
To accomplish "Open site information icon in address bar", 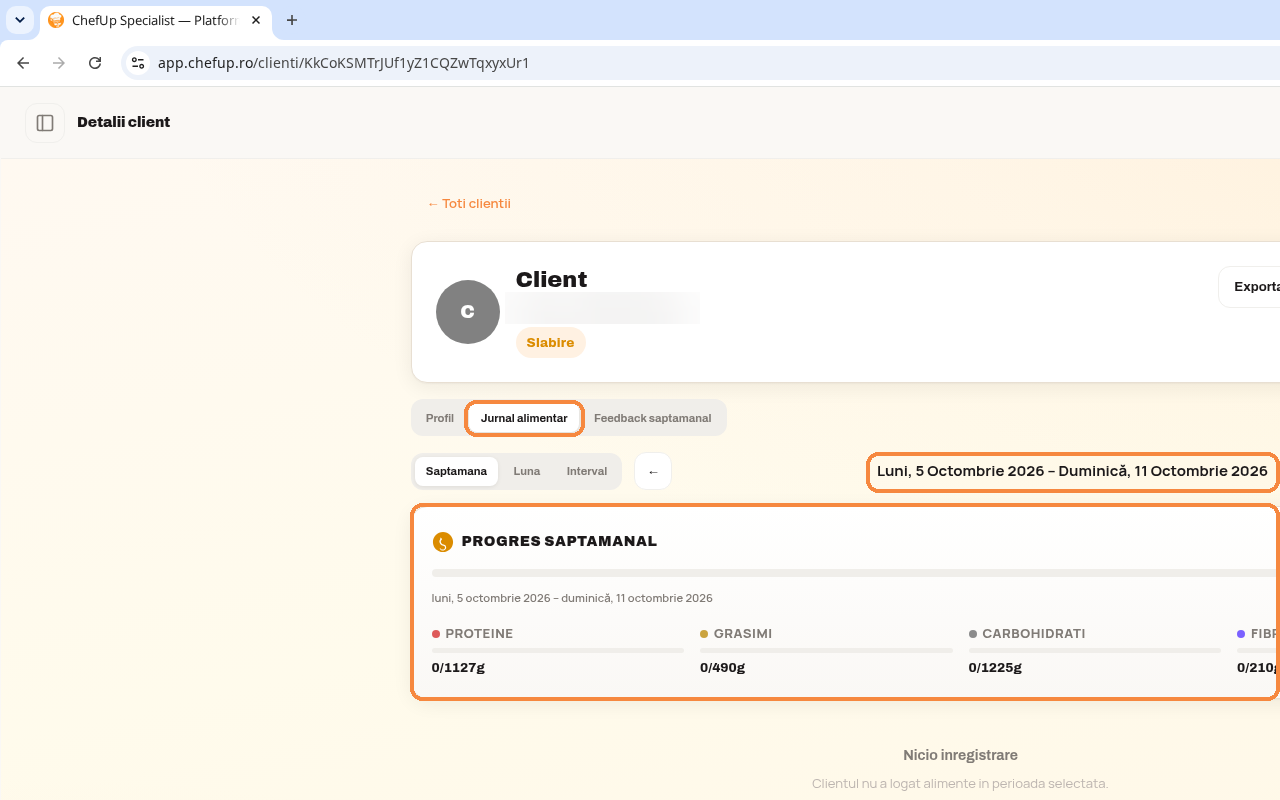I will click(x=138, y=63).
